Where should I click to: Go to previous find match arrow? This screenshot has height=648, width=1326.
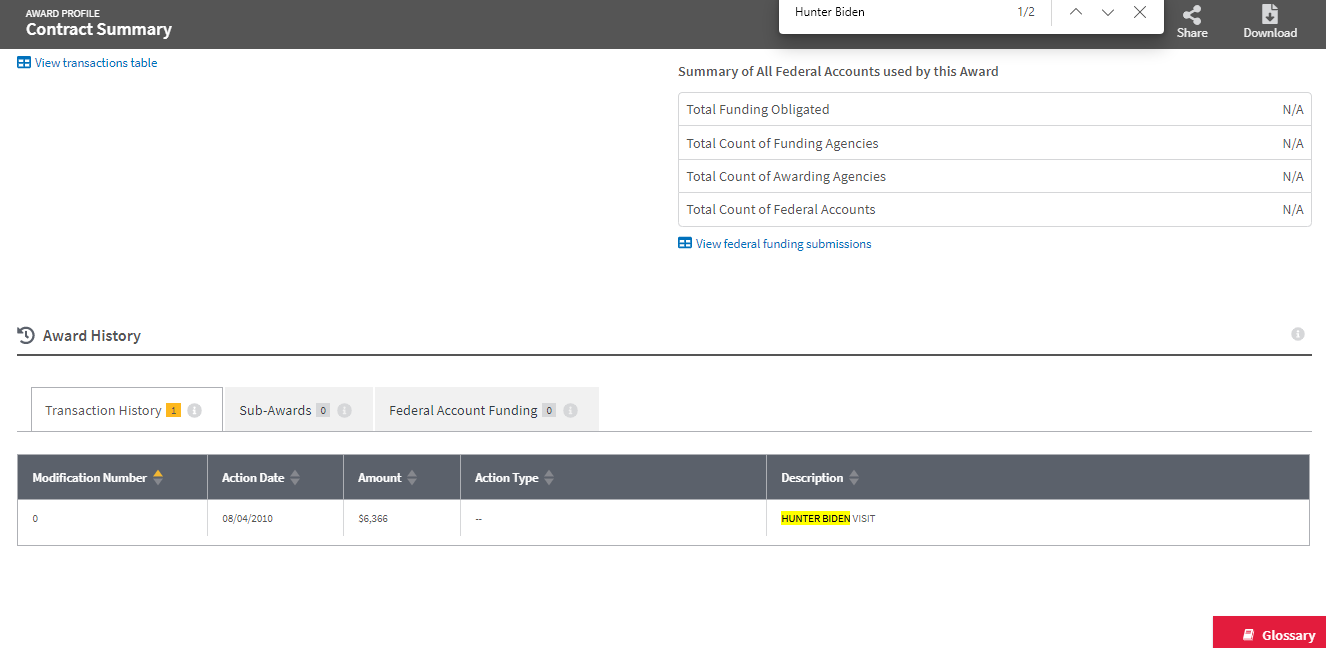coord(1076,12)
